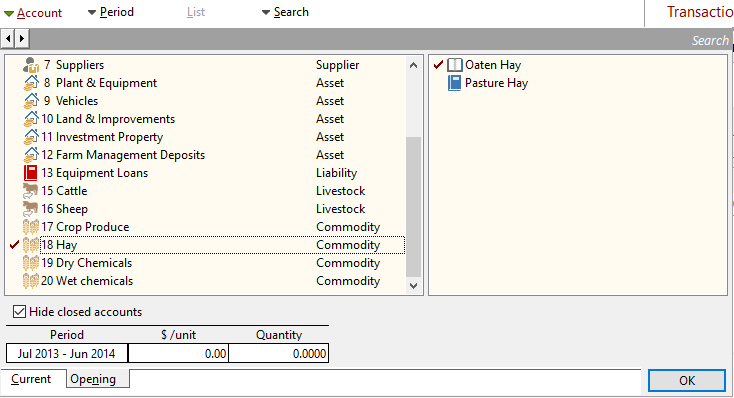734x398 pixels.
Task: Click the Cattle livestock icon
Action: [30, 191]
